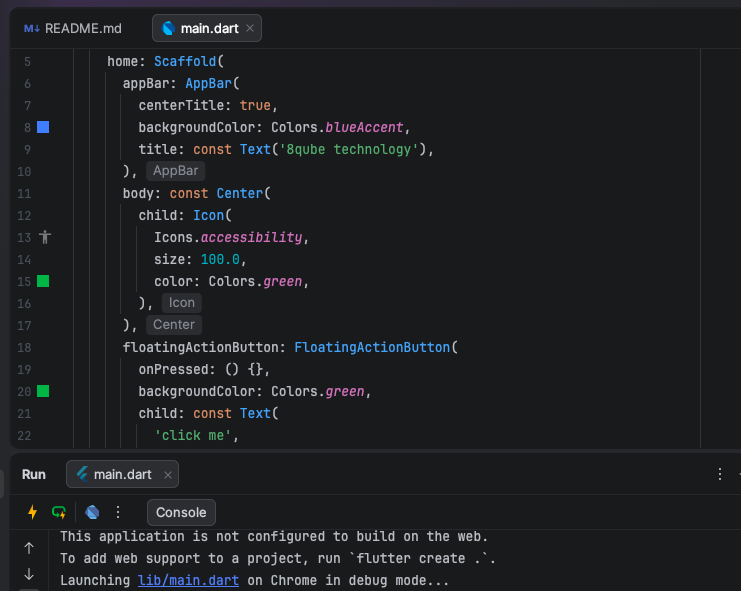Select main.dart run configuration tab

(x=122, y=474)
